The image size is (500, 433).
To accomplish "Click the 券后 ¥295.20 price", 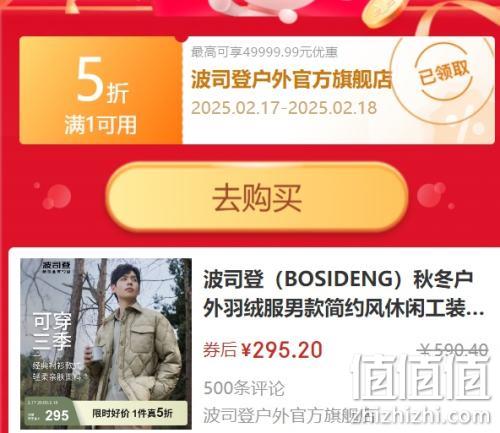I will coord(263,350).
